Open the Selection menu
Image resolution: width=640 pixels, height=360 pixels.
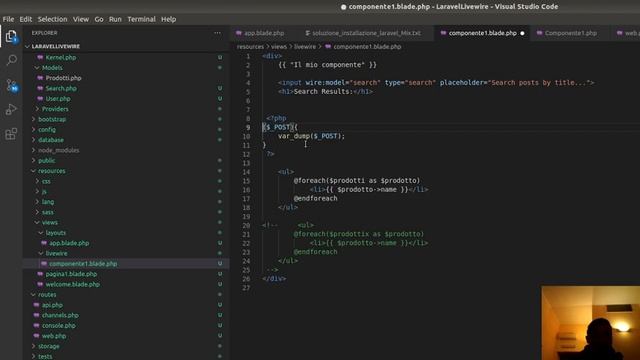pyautogui.click(x=52, y=19)
